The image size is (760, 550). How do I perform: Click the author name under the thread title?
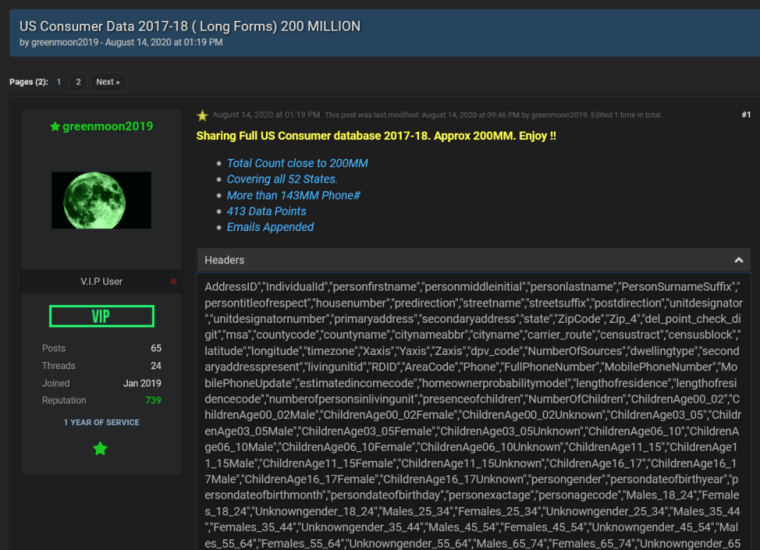click(58, 42)
